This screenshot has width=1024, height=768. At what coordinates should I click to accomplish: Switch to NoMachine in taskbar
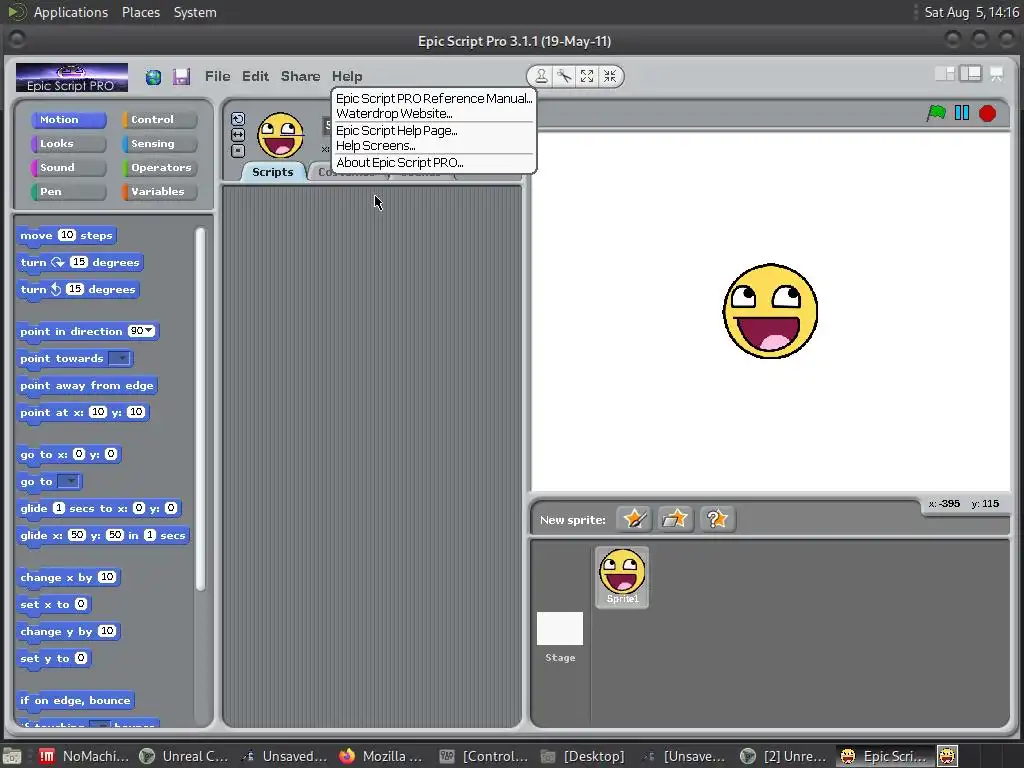point(84,756)
